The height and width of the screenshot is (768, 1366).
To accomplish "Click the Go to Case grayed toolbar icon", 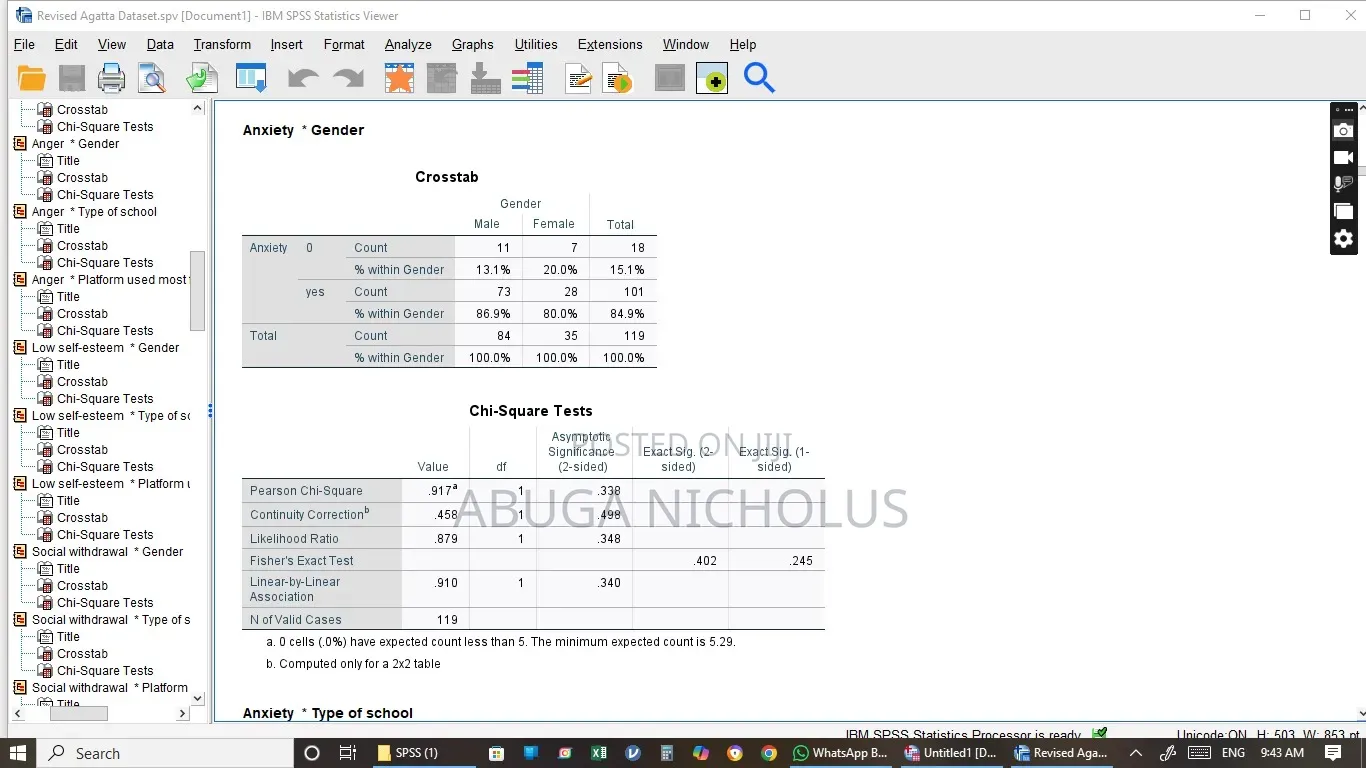I will (441, 78).
